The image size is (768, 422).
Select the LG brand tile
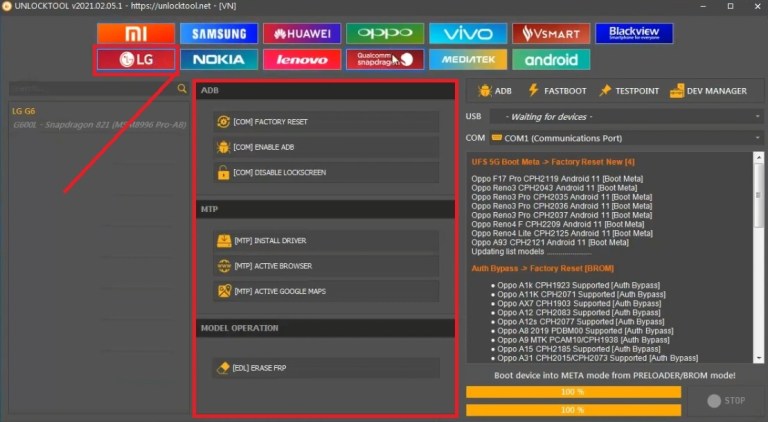(136, 59)
